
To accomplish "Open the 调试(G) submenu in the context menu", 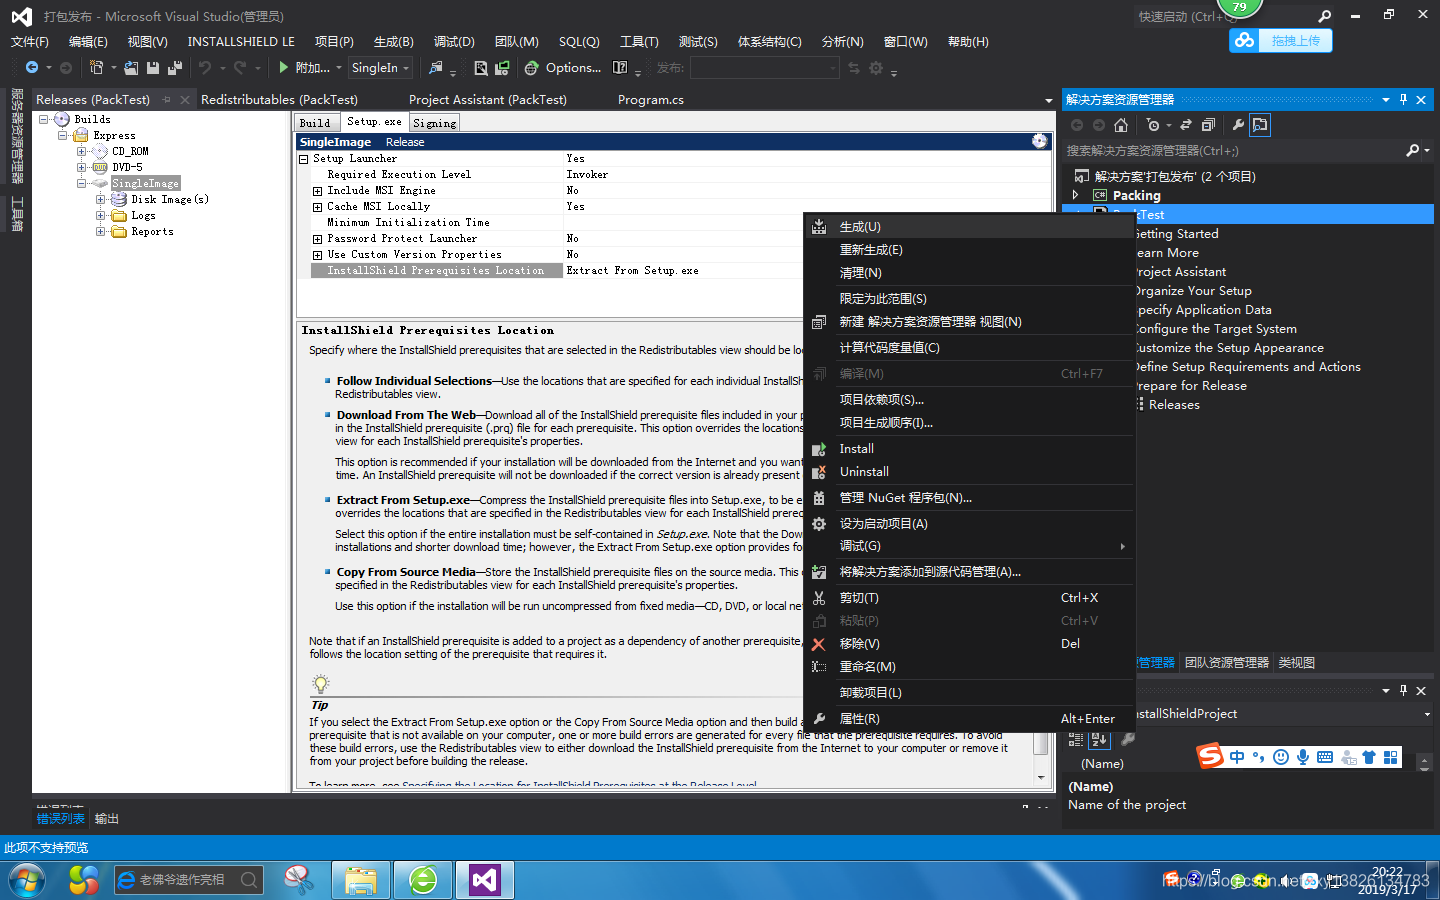I will coord(969,546).
